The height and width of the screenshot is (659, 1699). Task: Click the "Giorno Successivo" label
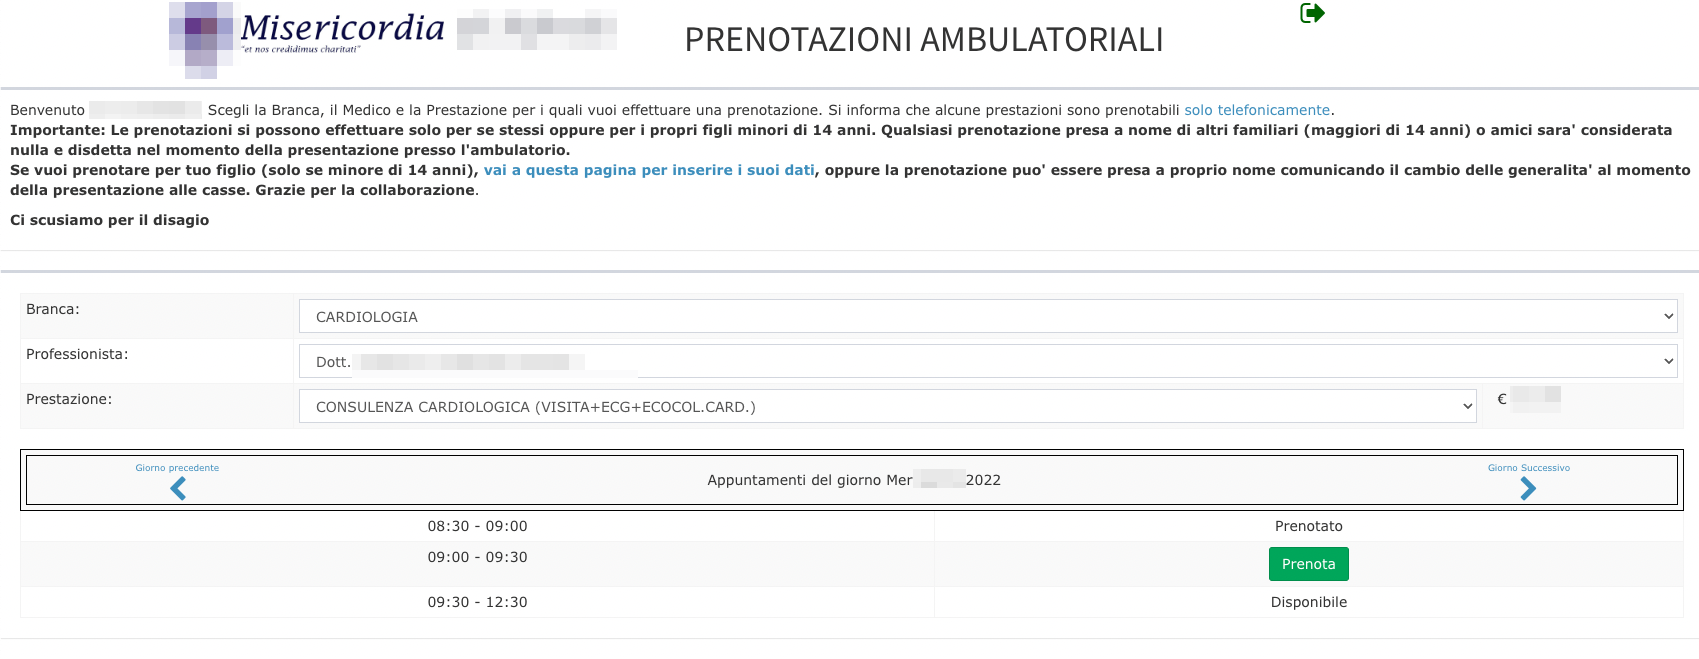click(x=1528, y=468)
